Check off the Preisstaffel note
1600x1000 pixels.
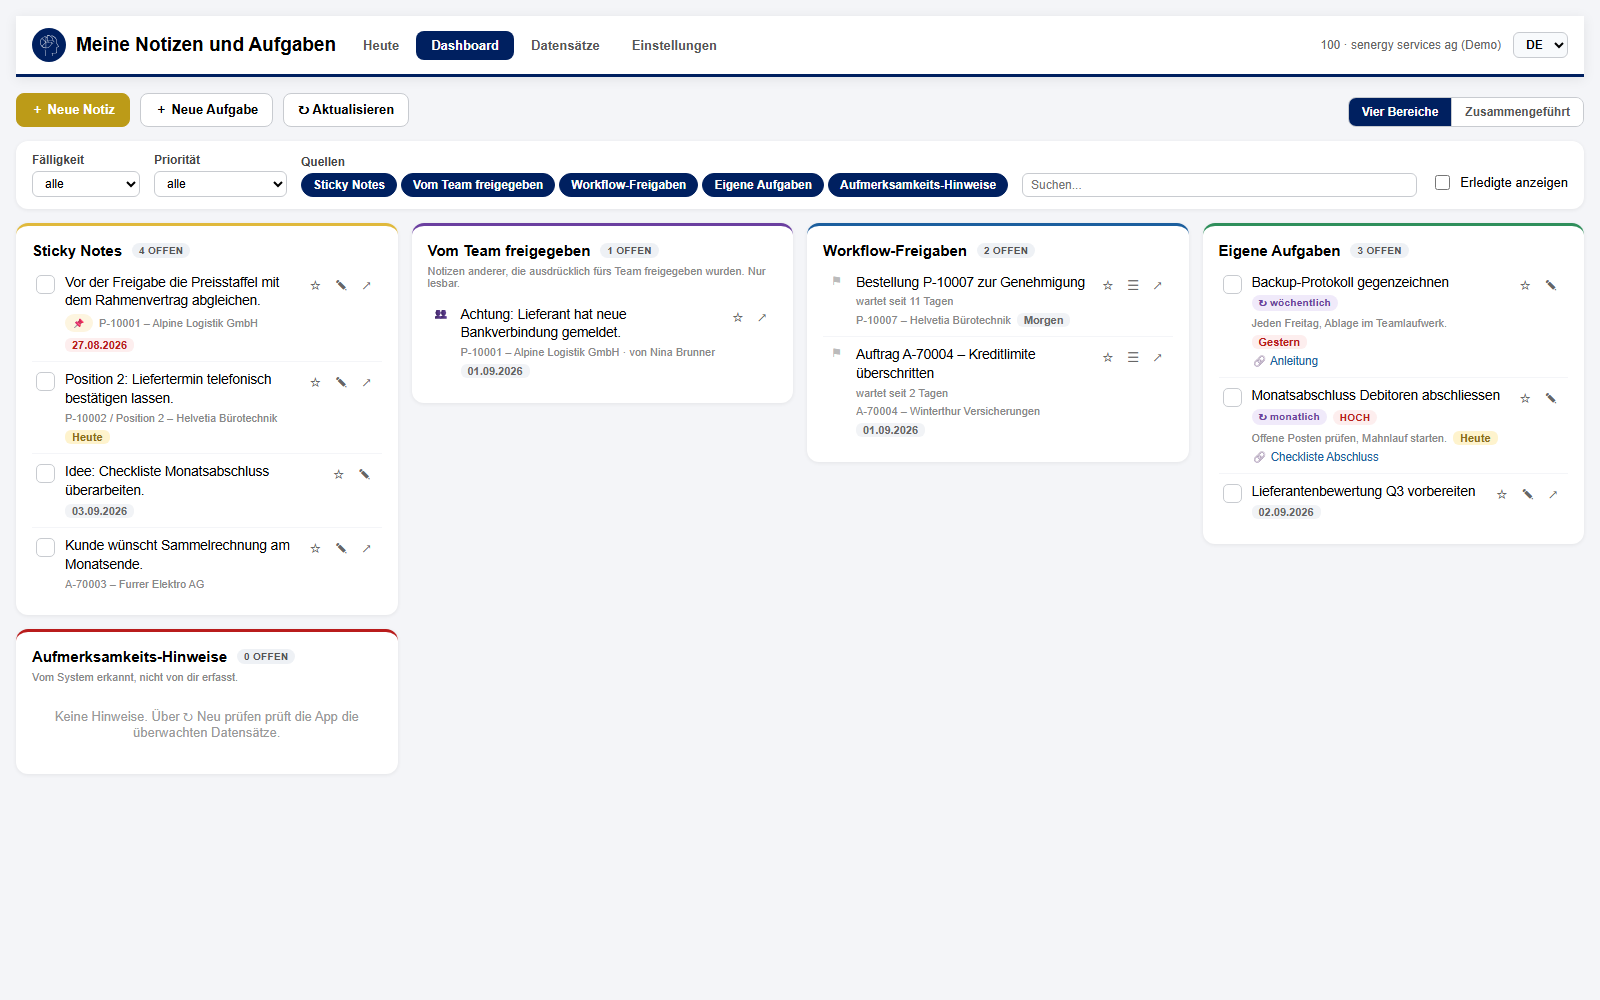pos(45,285)
